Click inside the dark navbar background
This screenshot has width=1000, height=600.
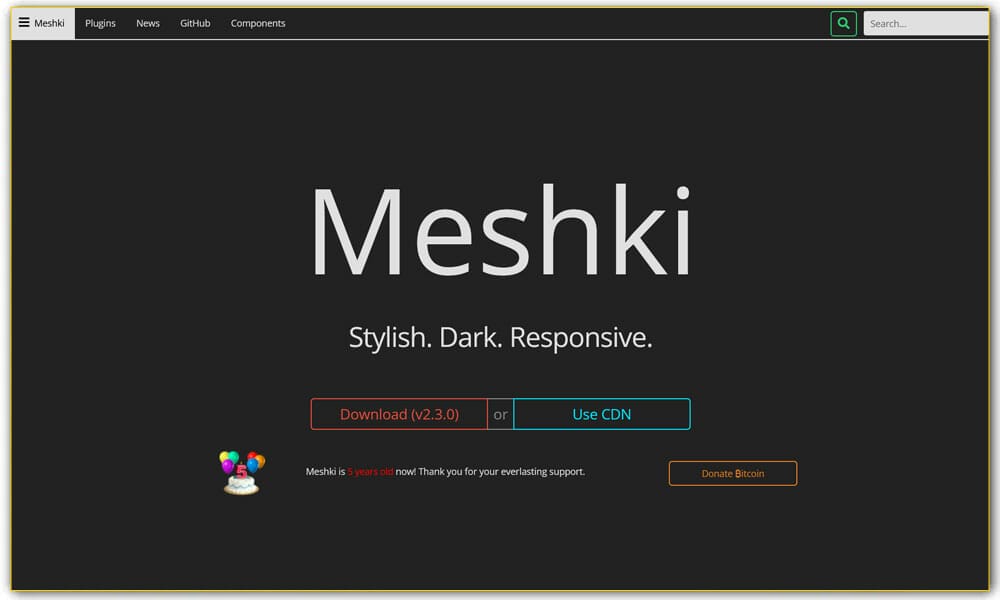(x=550, y=22)
